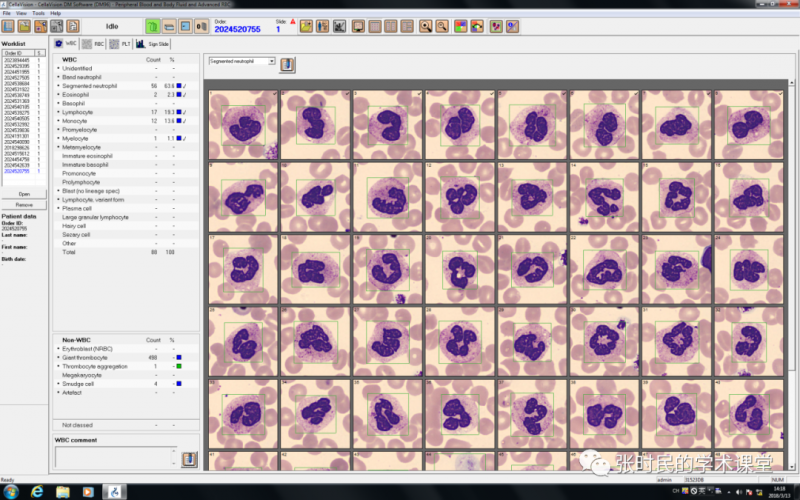Select the Band neutrophil row
Viewport: 800px width, 500px height.
[x=126, y=77]
